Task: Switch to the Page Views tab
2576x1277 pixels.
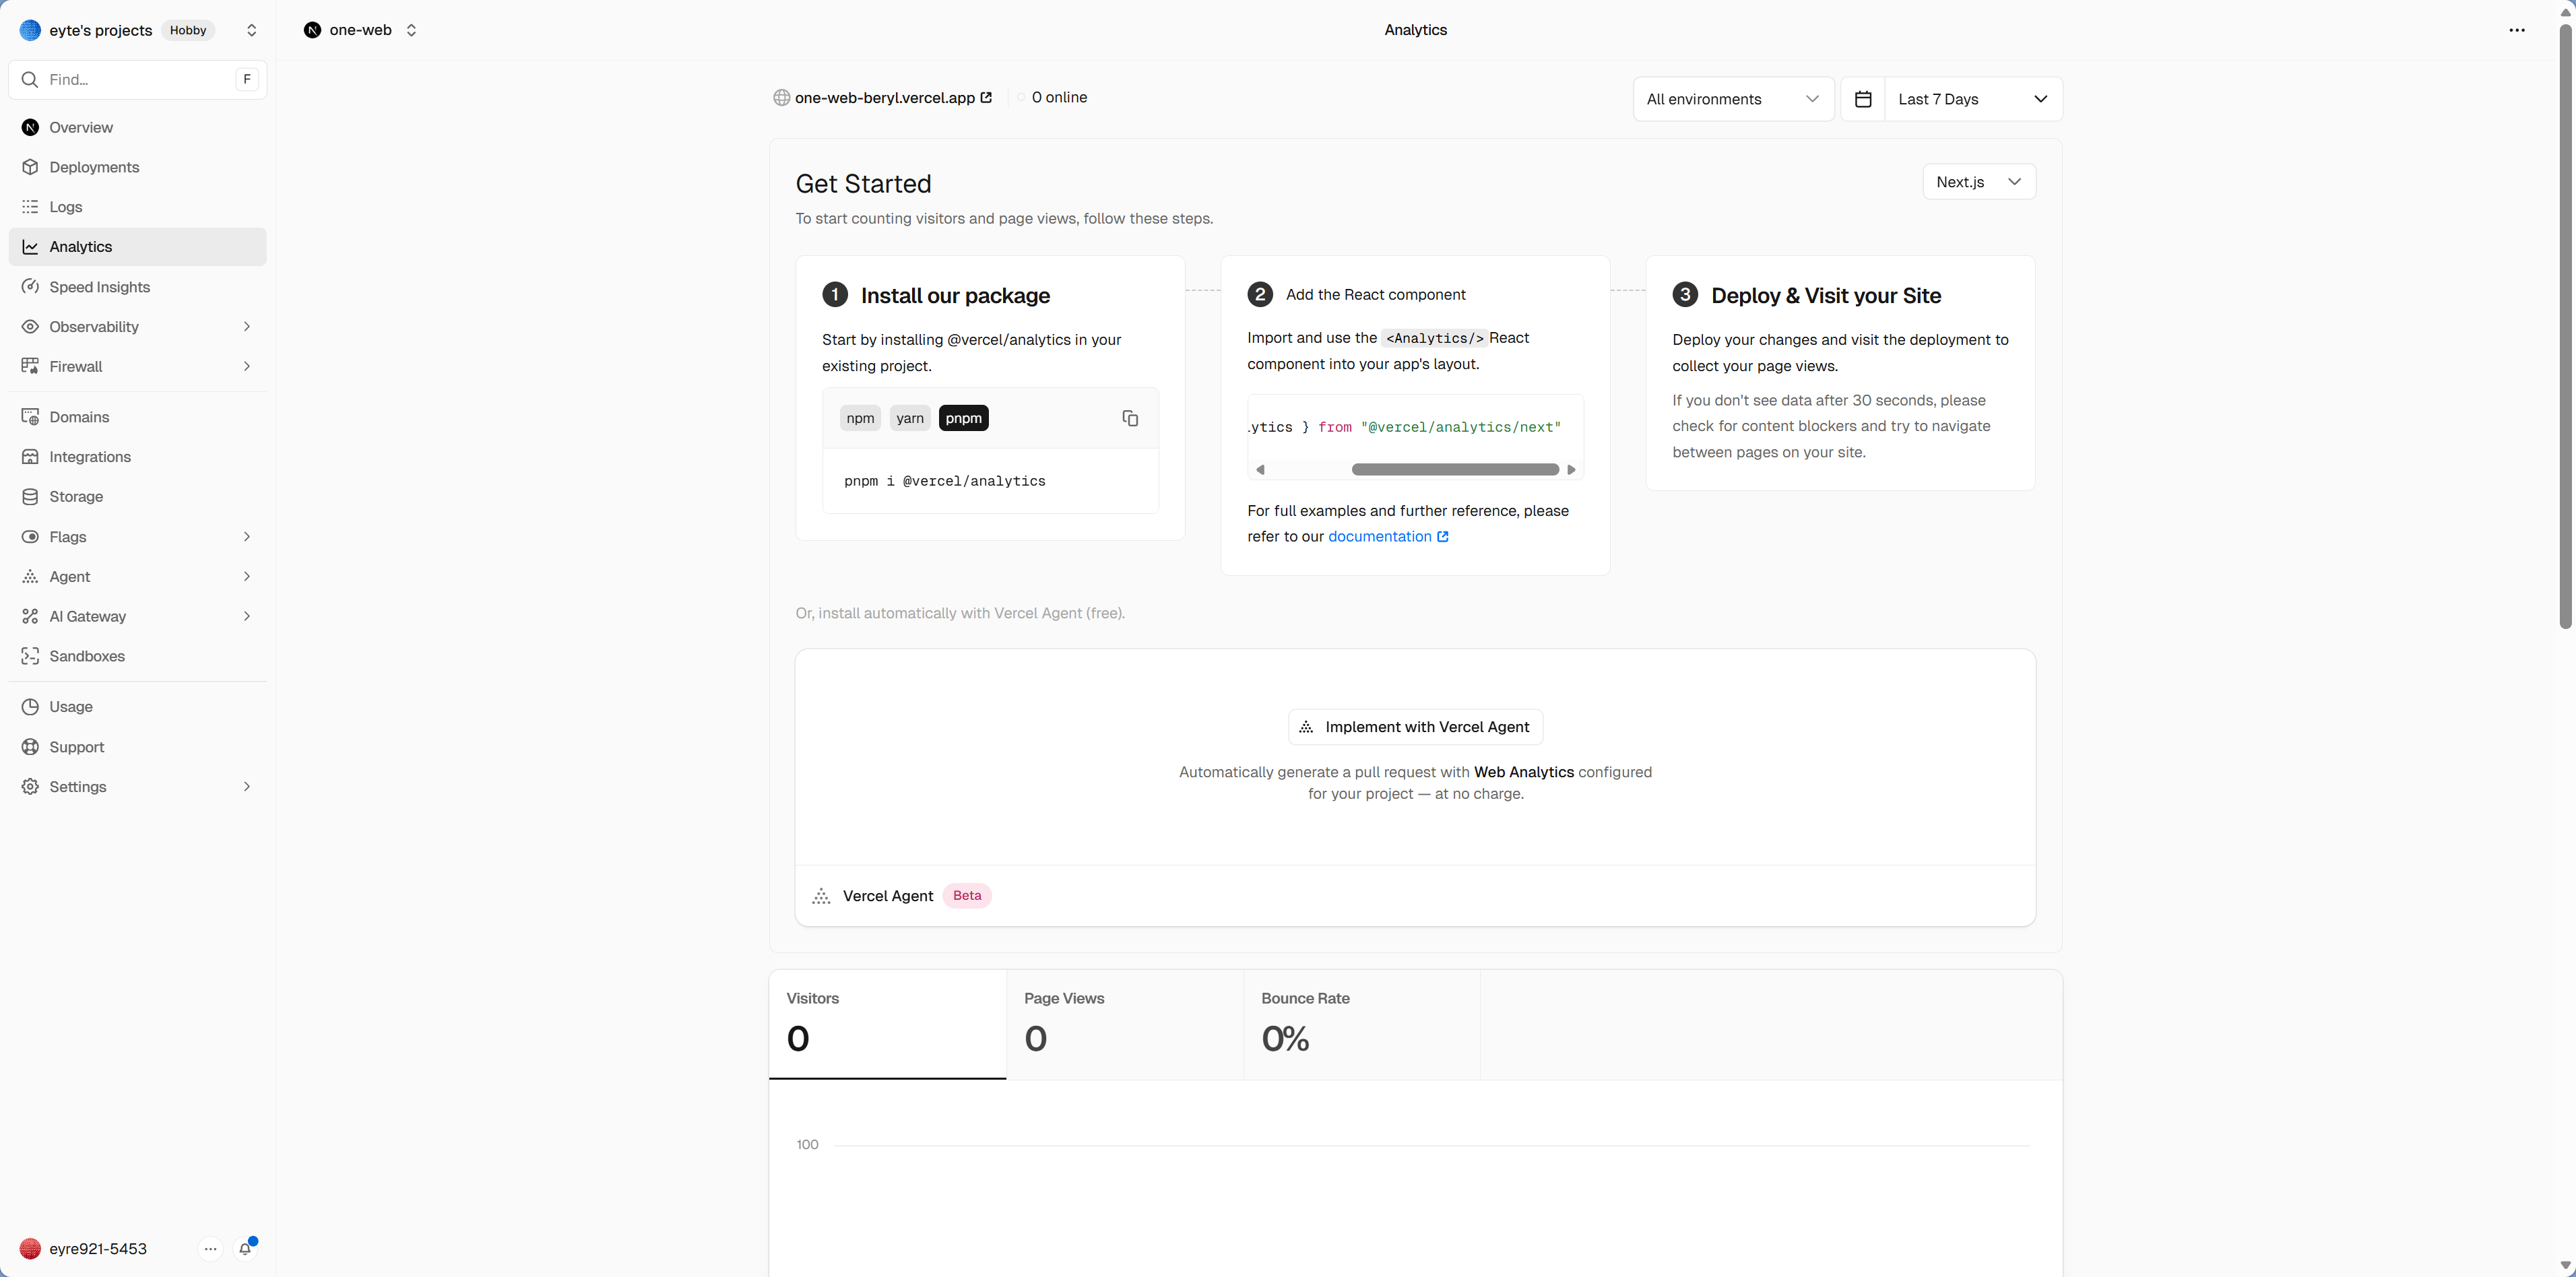Action: (x=1124, y=1023)
